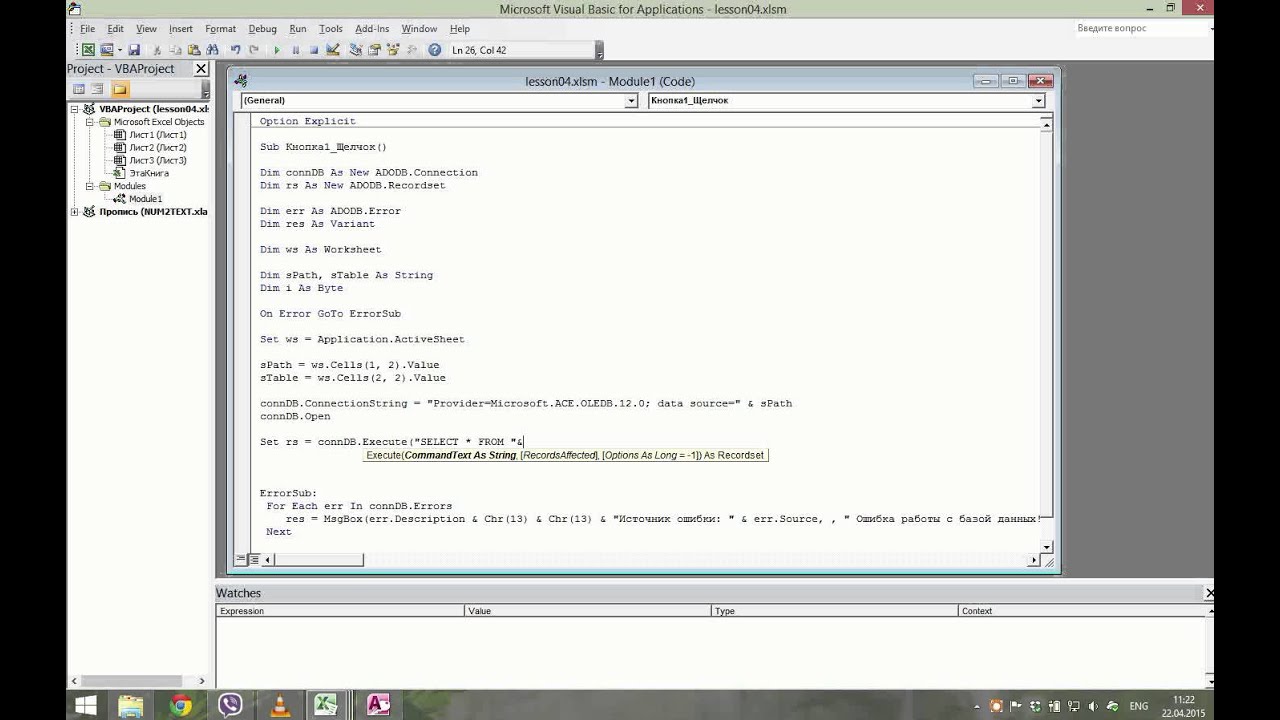The width and height of the screenshot is (1280, 720).
Task: Click the code window horizontal scrollbar thumb
Action: click(320, 560)
